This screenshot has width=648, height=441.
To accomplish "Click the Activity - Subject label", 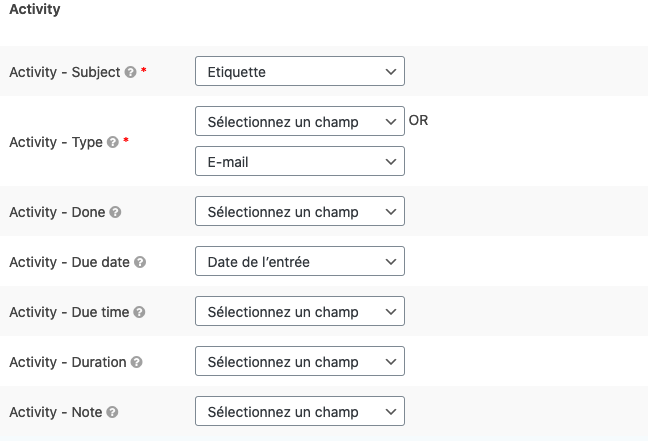I will (x=64, y=72).
